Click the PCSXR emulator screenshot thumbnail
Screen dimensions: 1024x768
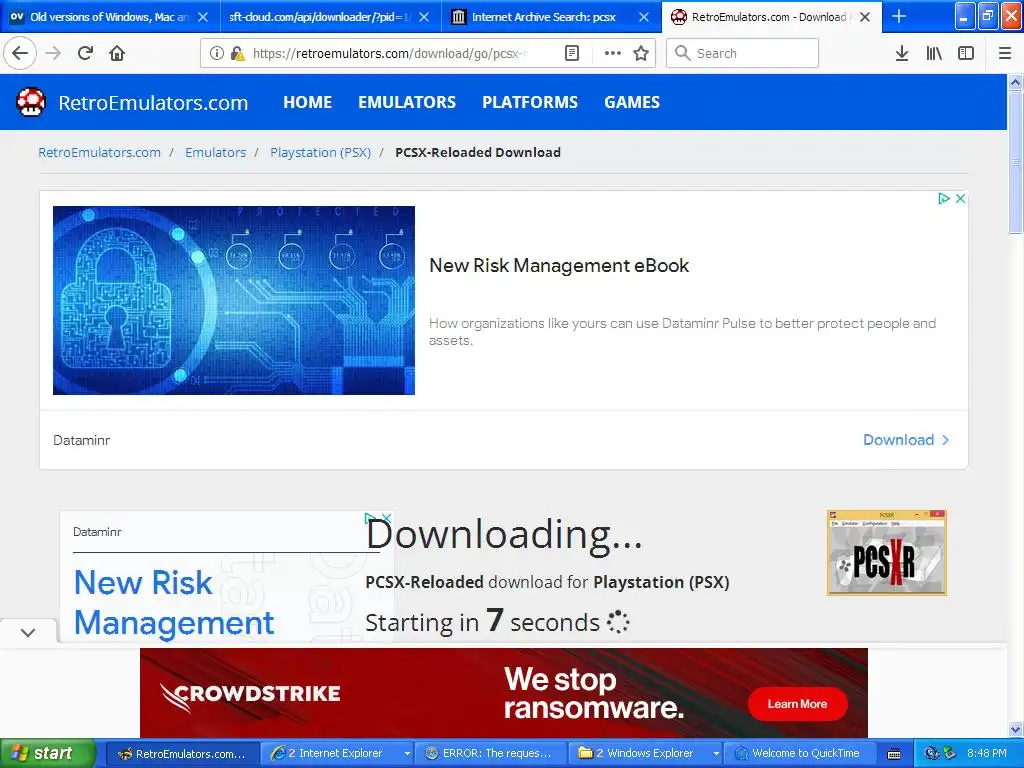click(x=886, y=552)
